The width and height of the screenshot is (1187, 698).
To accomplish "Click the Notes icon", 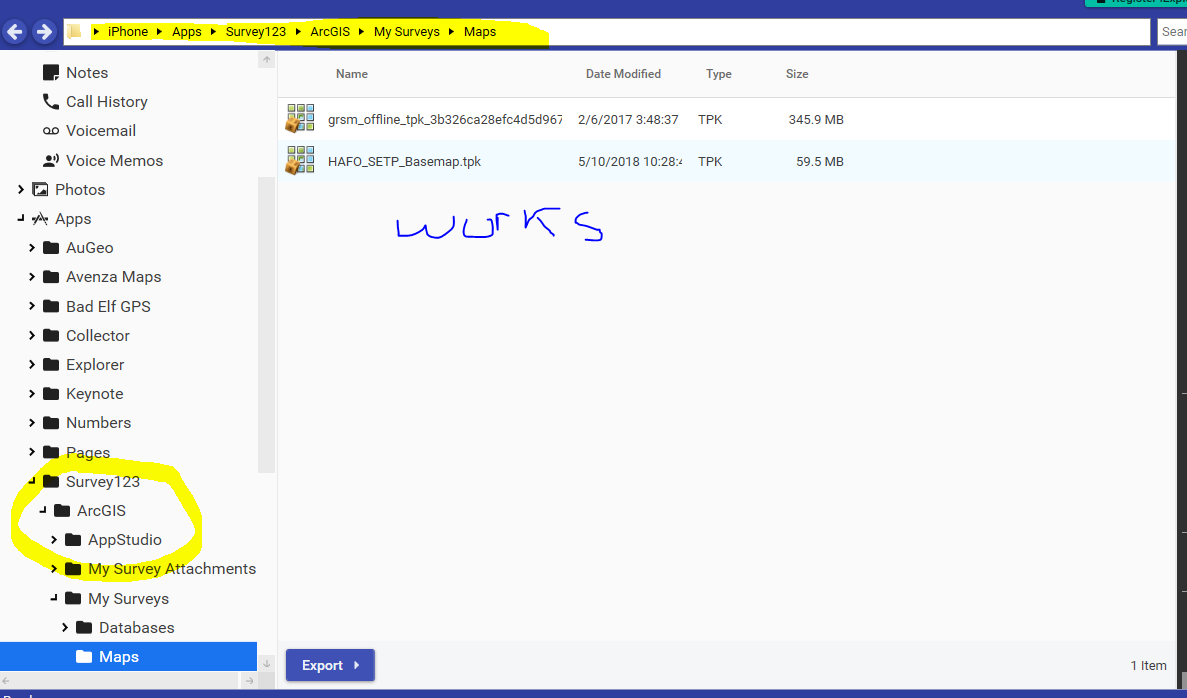I will (x=51, y=73).
